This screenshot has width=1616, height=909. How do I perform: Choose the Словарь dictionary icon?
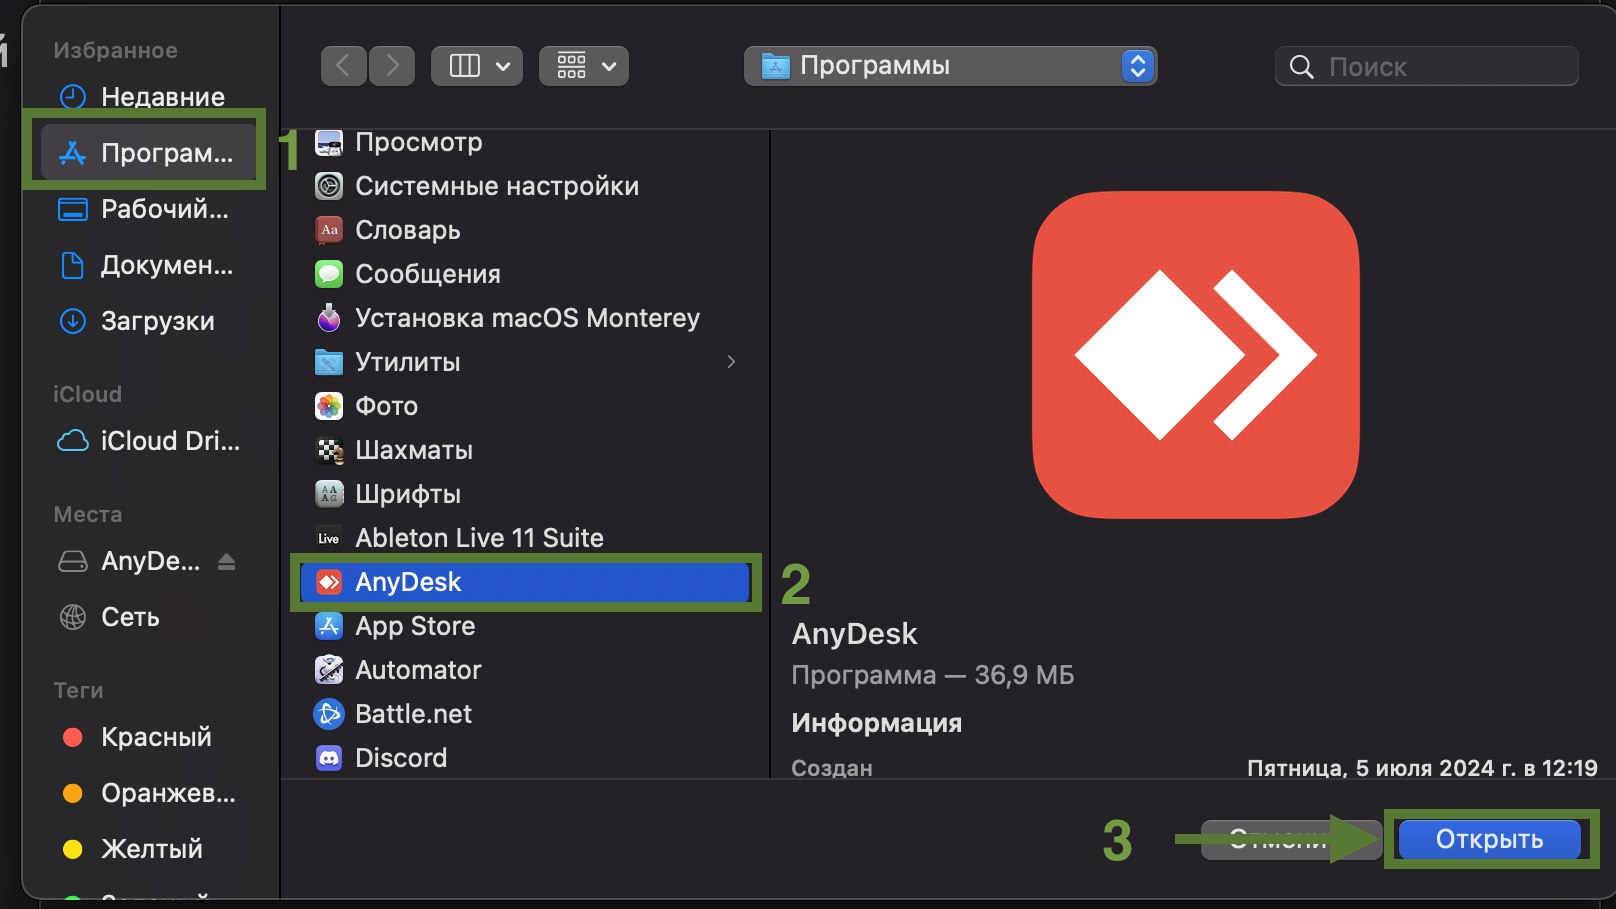[329, 230]
